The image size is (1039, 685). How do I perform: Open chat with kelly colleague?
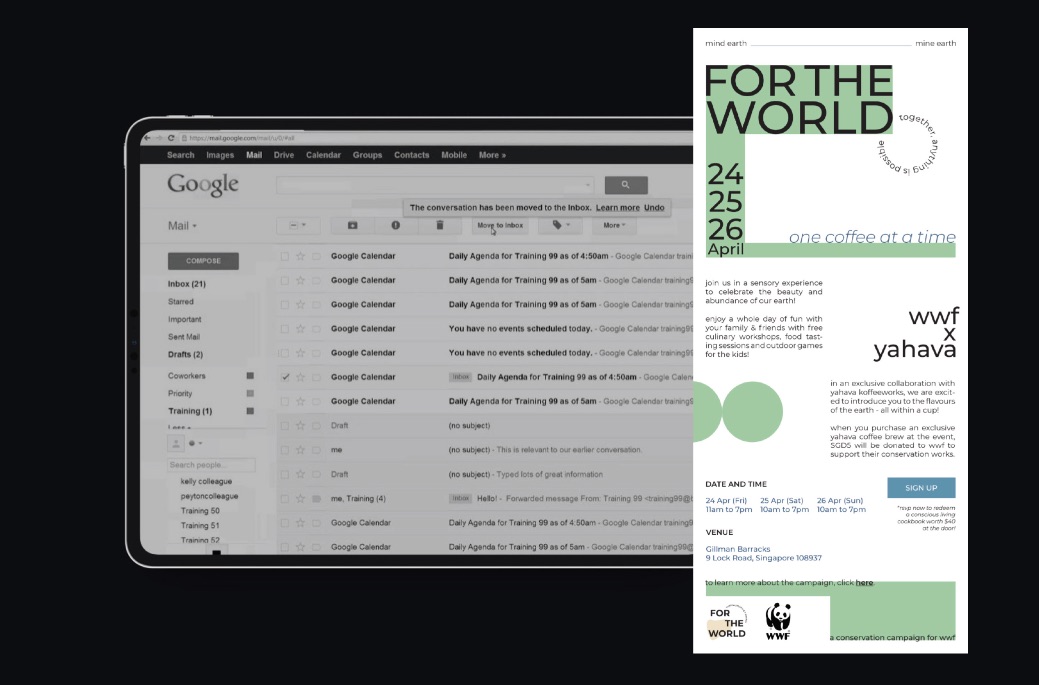coord(206,482)
